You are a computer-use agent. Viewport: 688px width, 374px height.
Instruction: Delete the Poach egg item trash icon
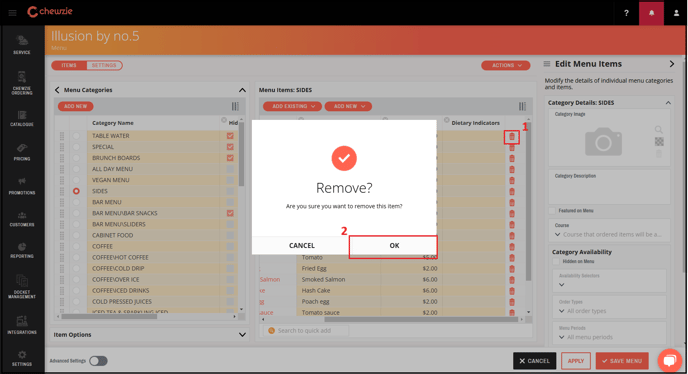point(512,302)
